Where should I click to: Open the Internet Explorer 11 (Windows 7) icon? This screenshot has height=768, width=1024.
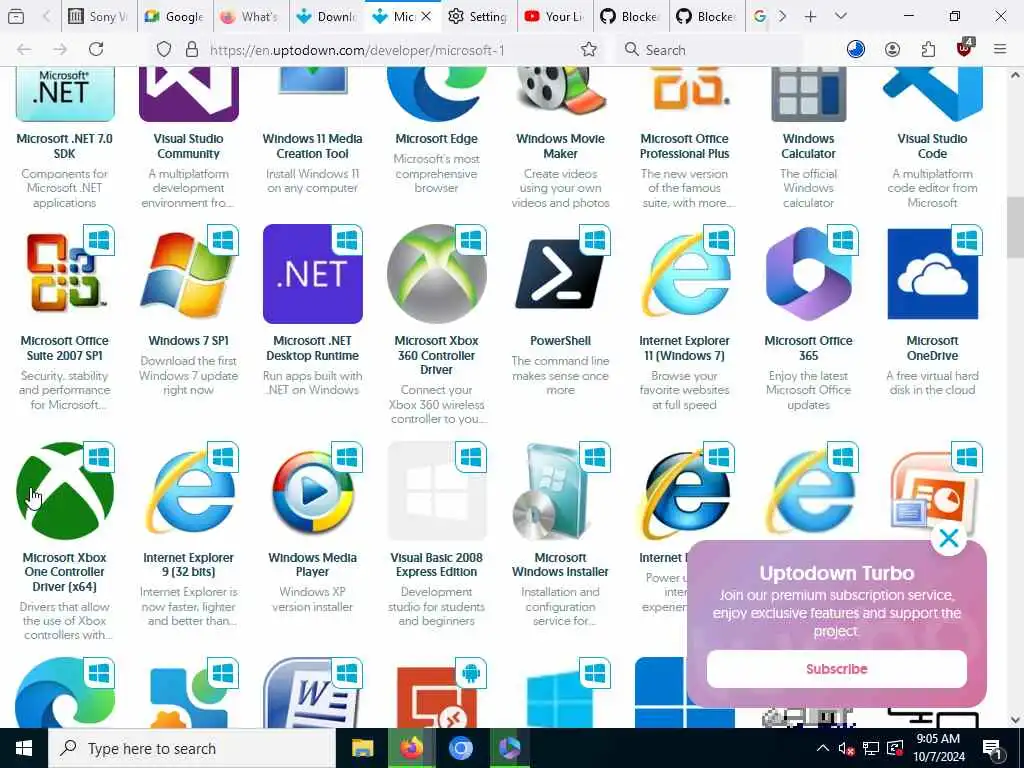coord(684,274)
